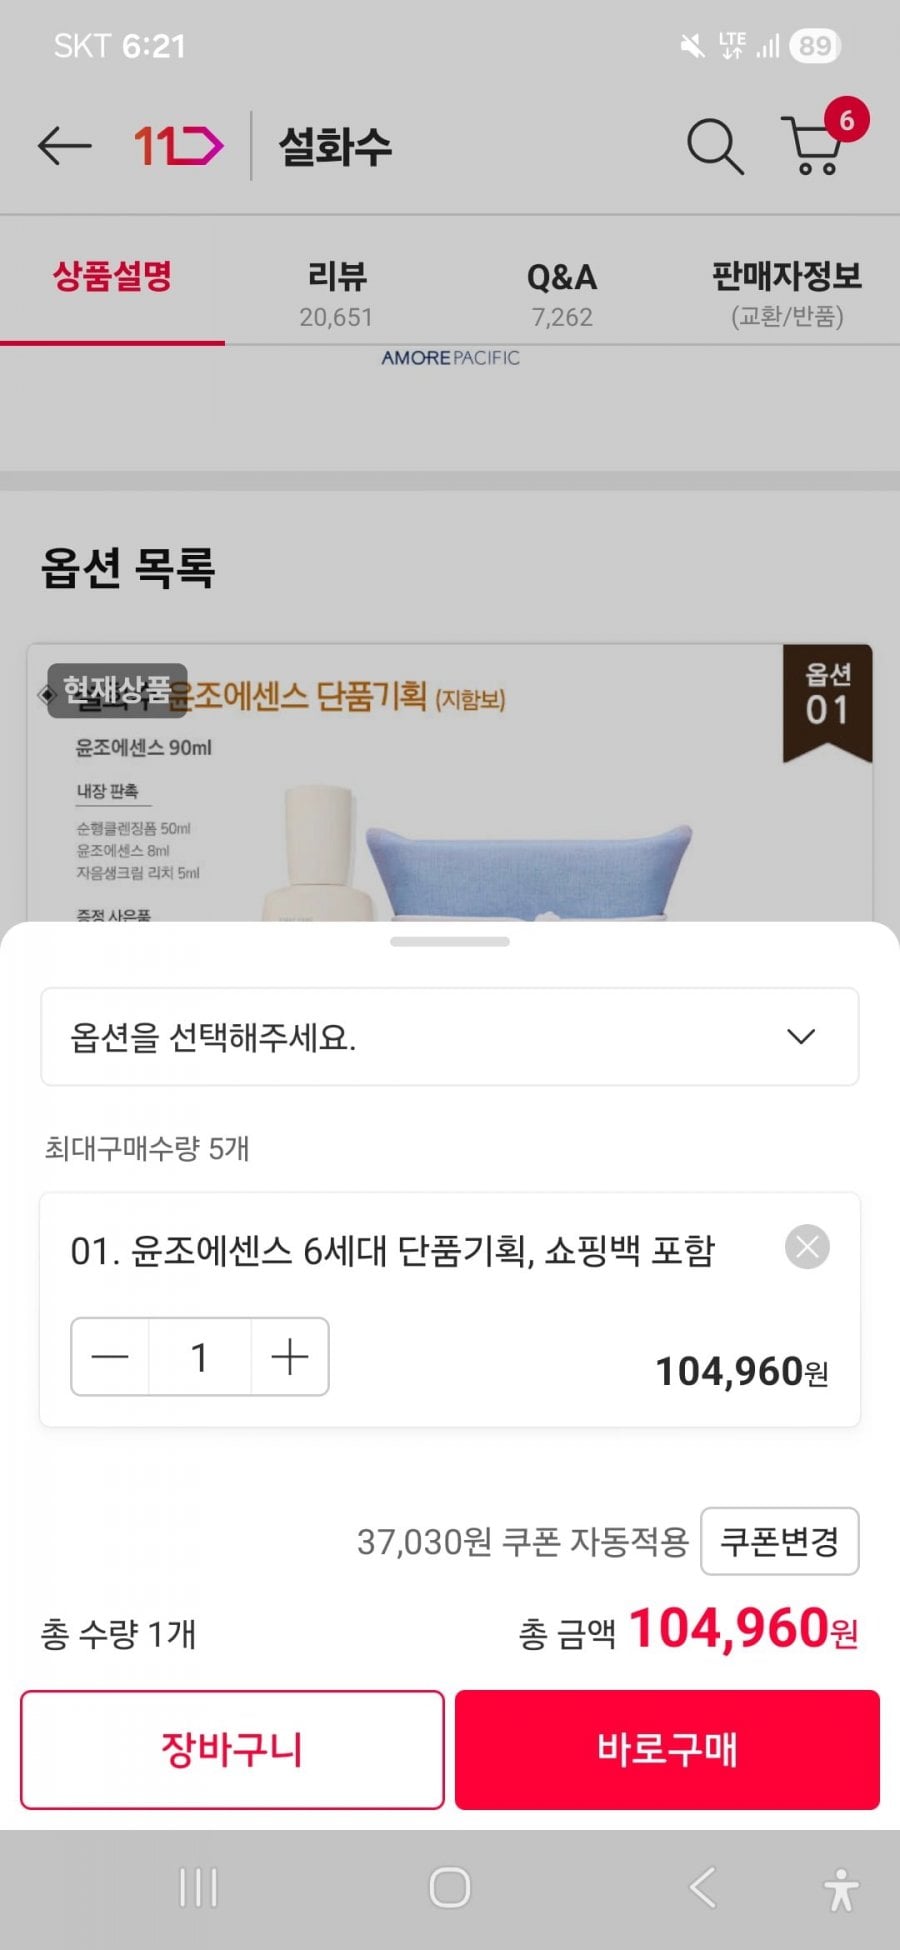Switch to the 상품설명 tab
The width and height of the screenshot is (900, 1950).
pyautogui.click(x=112, y=278)
